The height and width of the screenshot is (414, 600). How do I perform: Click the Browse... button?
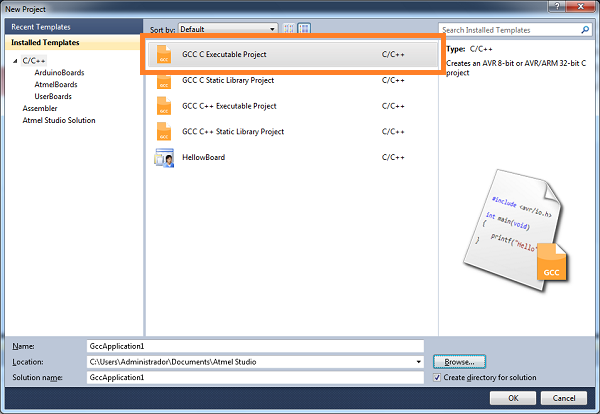pyautogui.click(x=460, y=362)
